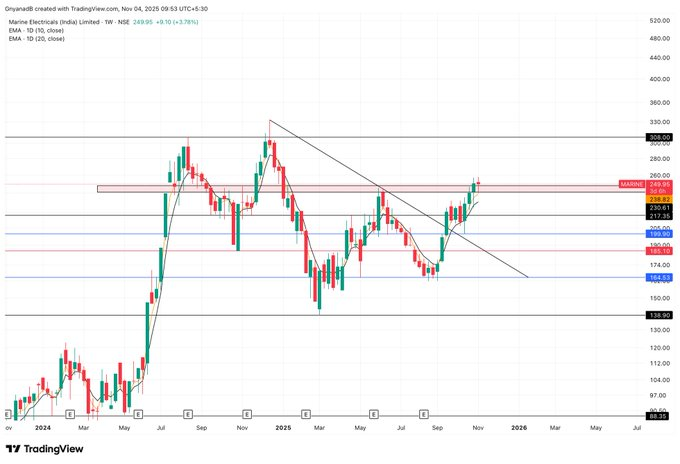Click the EMA - 1D (20, close) indicator legend
Screen dimensions: 680x464
click(36, 39)
